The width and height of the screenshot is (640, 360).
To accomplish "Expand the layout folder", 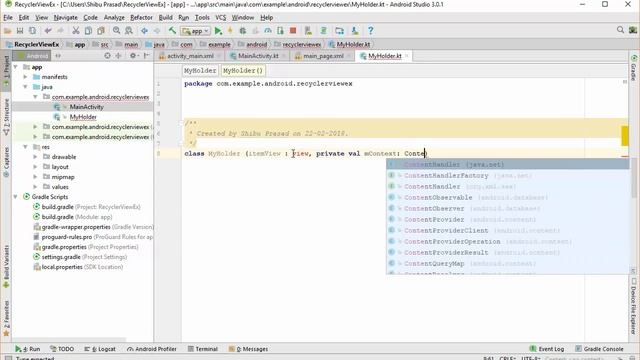I will (35, 167).
